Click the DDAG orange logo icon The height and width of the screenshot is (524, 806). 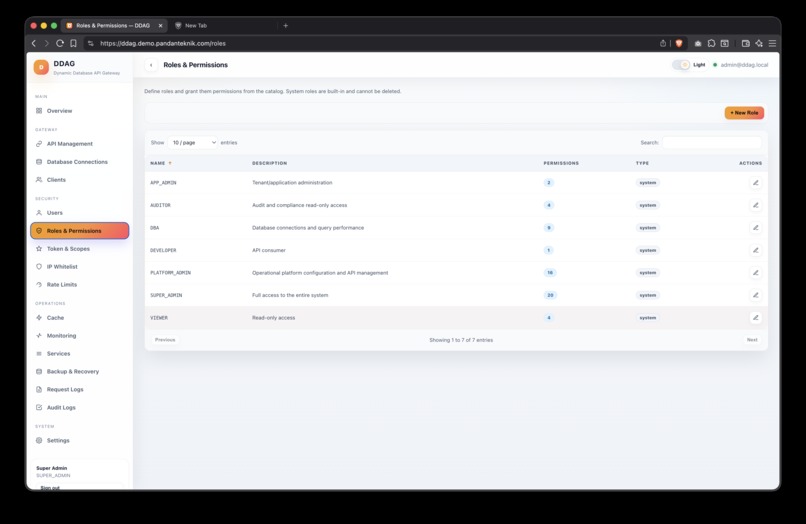tap(41, 67)
